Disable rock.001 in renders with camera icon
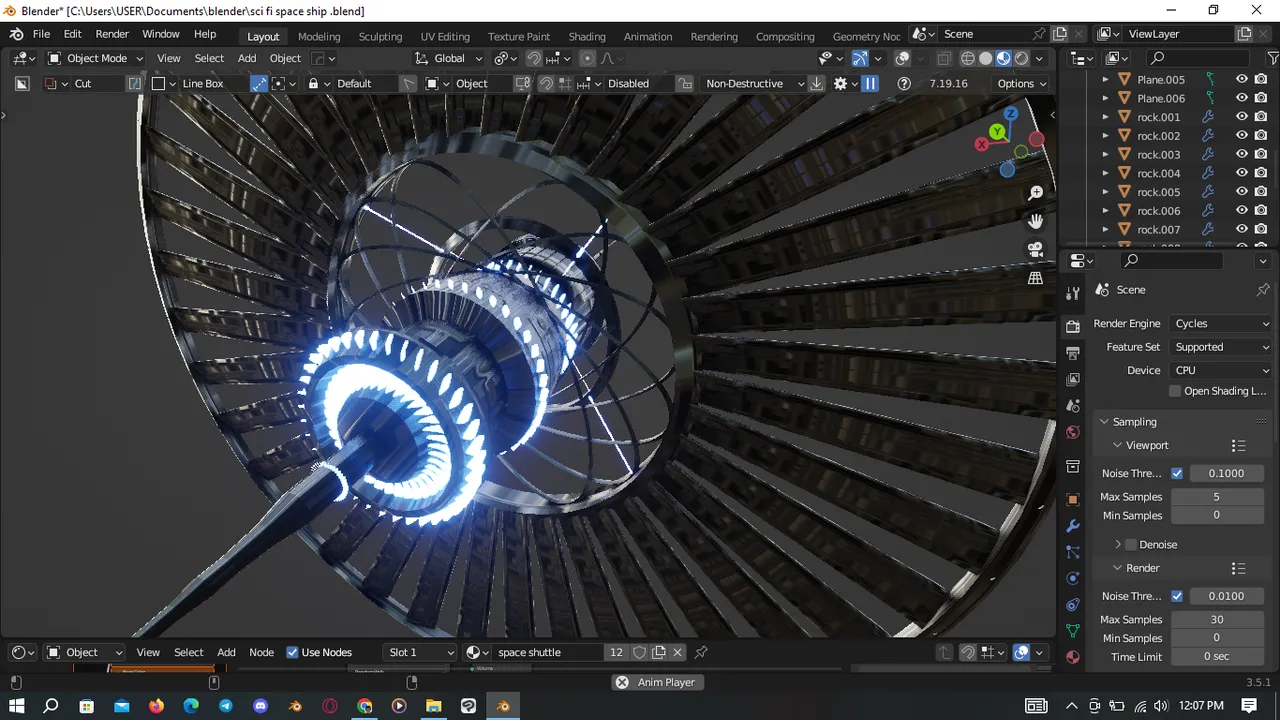The image size is (1280, 720). tap(1261, 117)
